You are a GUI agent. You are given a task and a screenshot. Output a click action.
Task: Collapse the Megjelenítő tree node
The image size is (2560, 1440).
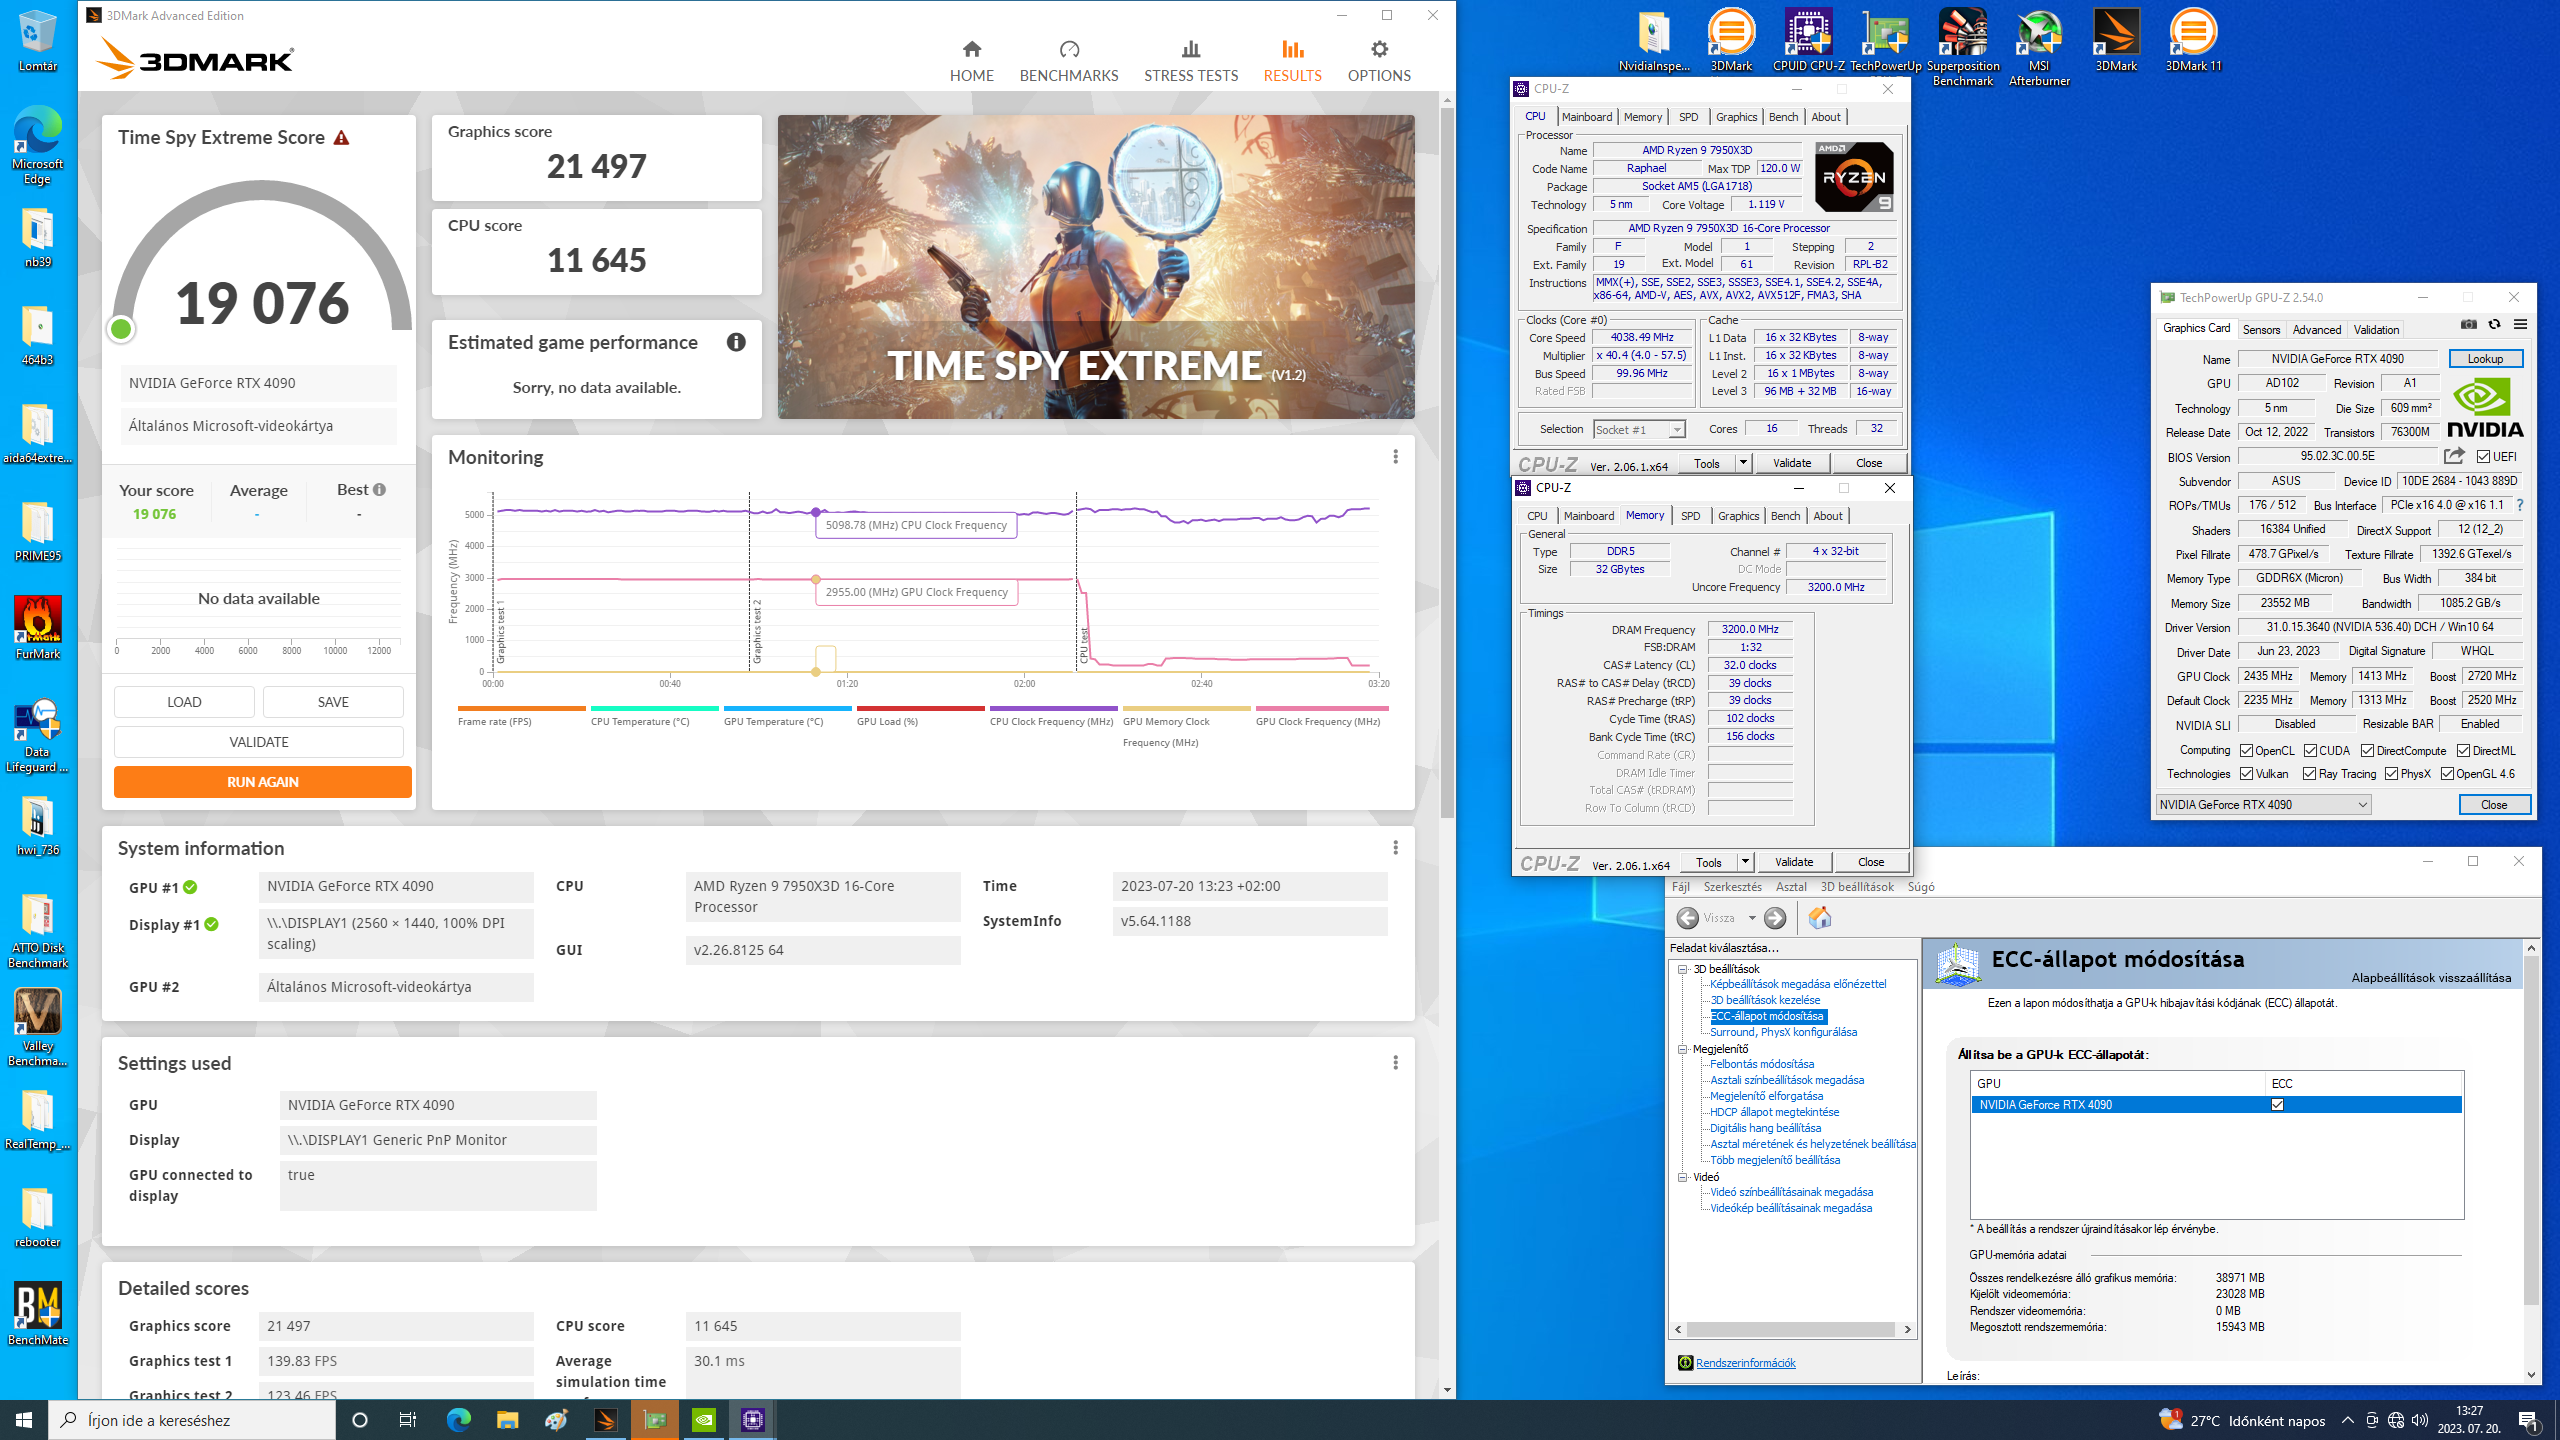[1682, 1049]
